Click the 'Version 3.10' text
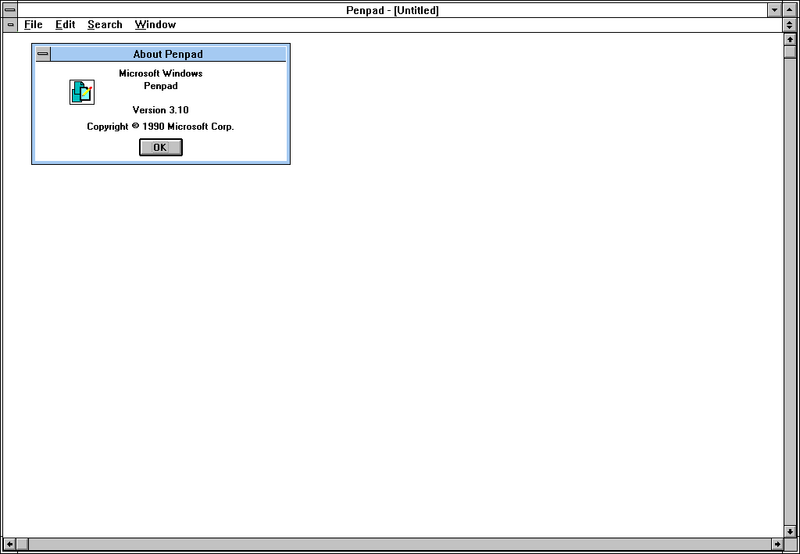The image size is (800, 554). pos(161,110)
